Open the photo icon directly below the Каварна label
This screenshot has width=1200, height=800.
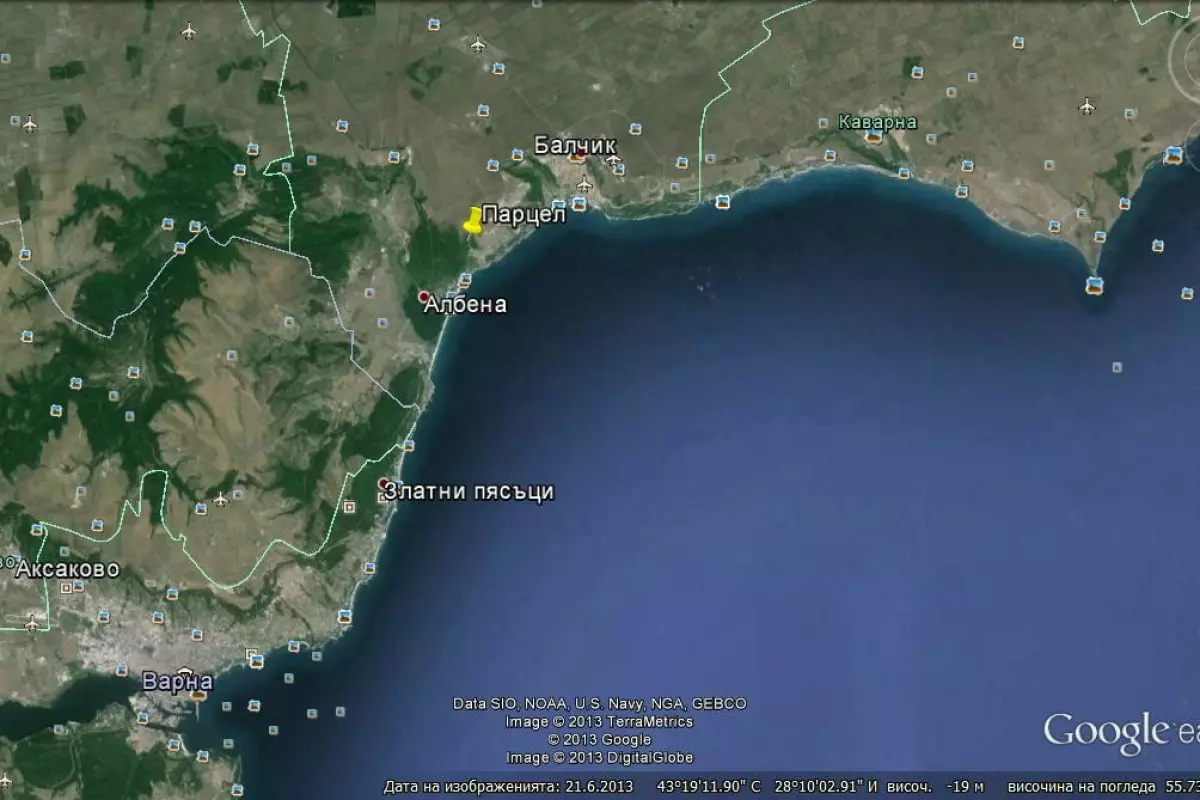[x=874, y=138]
